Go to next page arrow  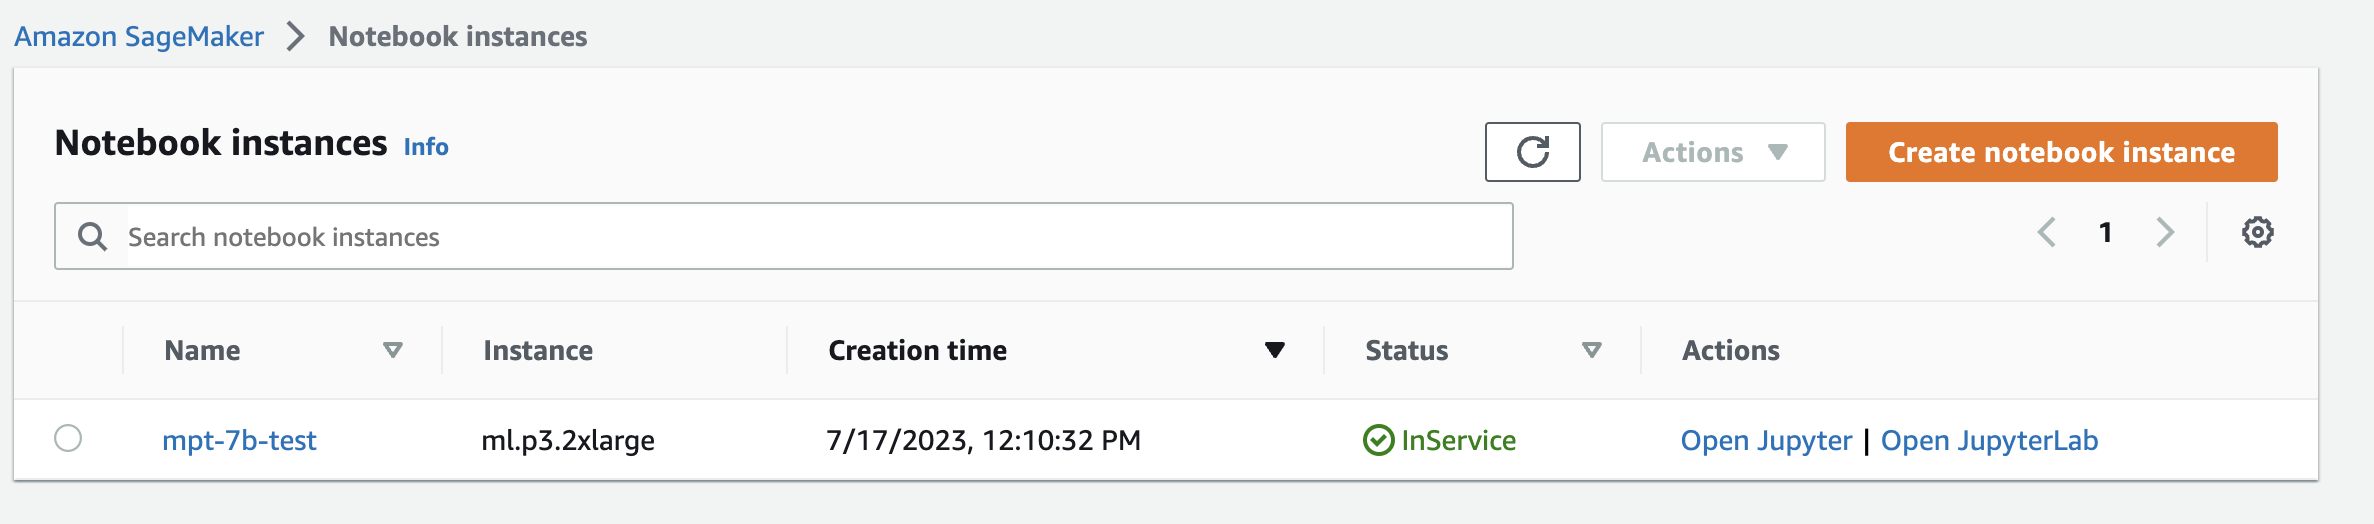(2165, 233)
